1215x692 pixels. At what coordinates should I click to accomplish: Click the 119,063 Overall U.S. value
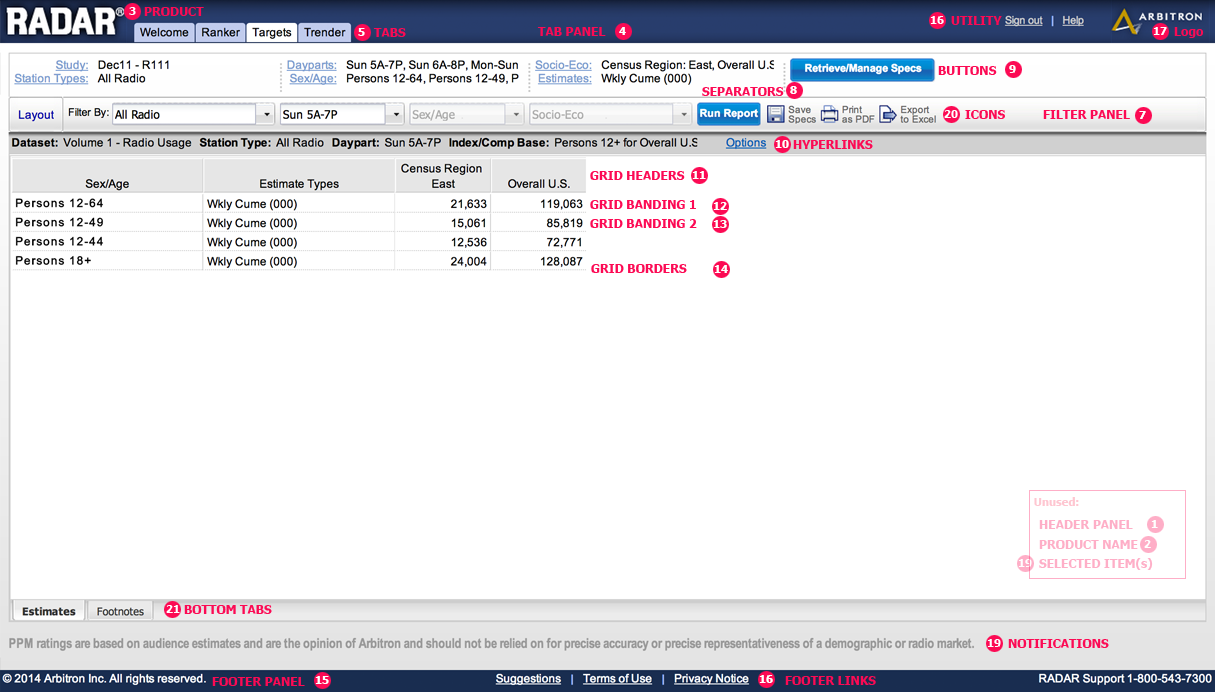click(x=560, y=204)
